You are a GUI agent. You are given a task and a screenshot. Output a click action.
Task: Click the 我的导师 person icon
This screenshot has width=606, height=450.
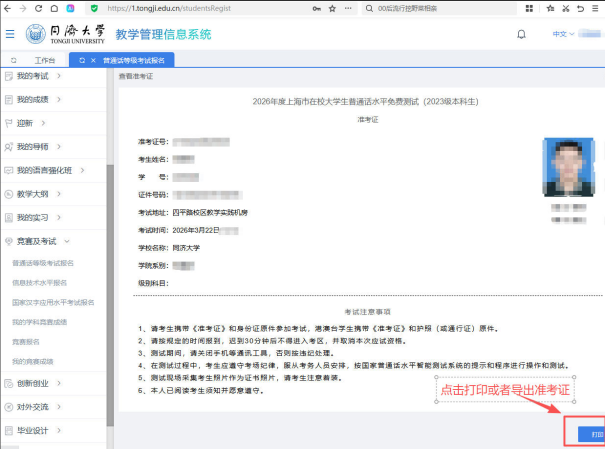tap(9, 147)
